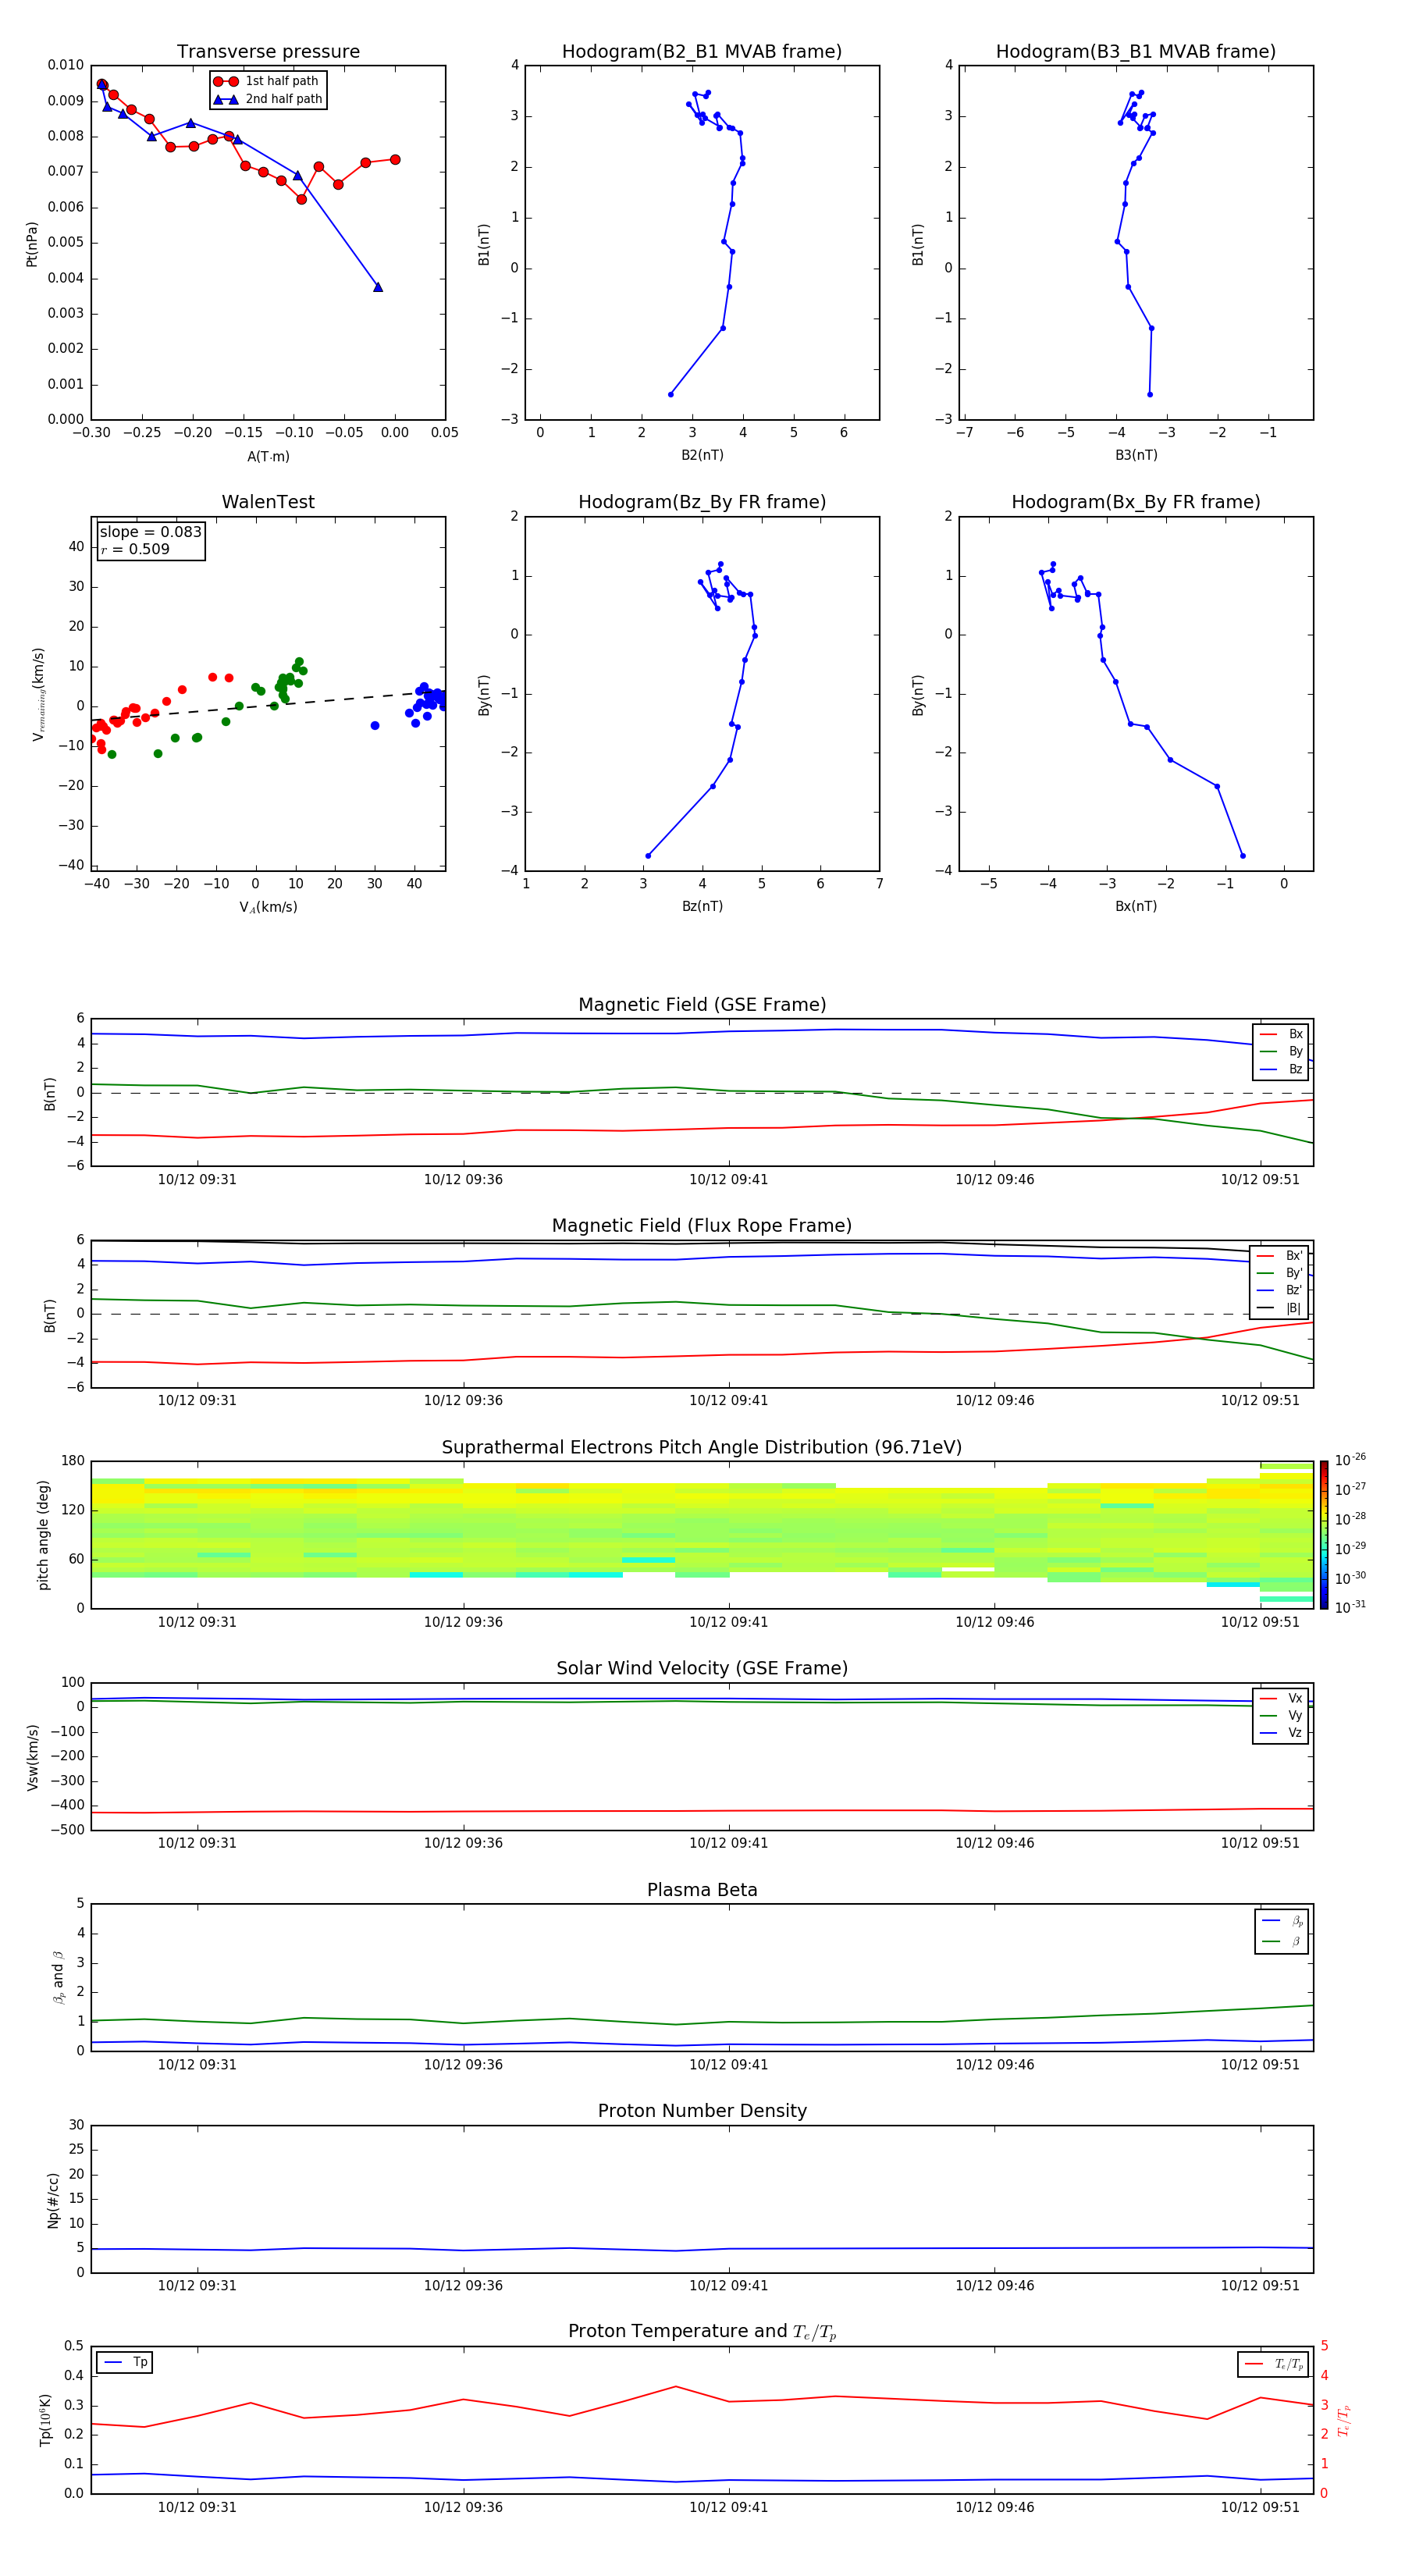
Task: Select the "Bx'" entry in Flux Rope legend
Action: [x=1280, y=1256]
